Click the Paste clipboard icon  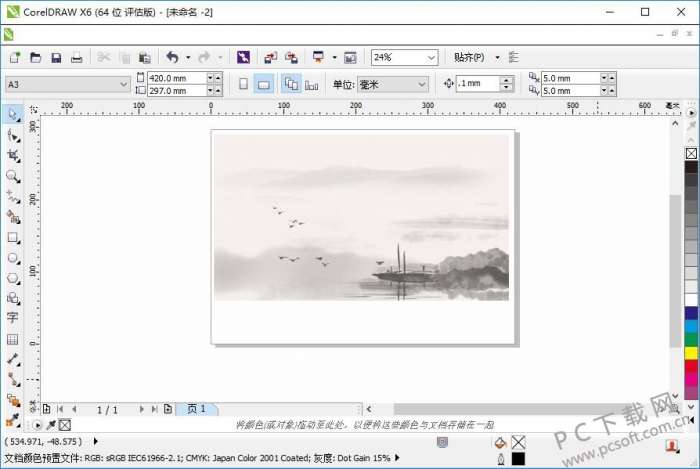point(145,58)
